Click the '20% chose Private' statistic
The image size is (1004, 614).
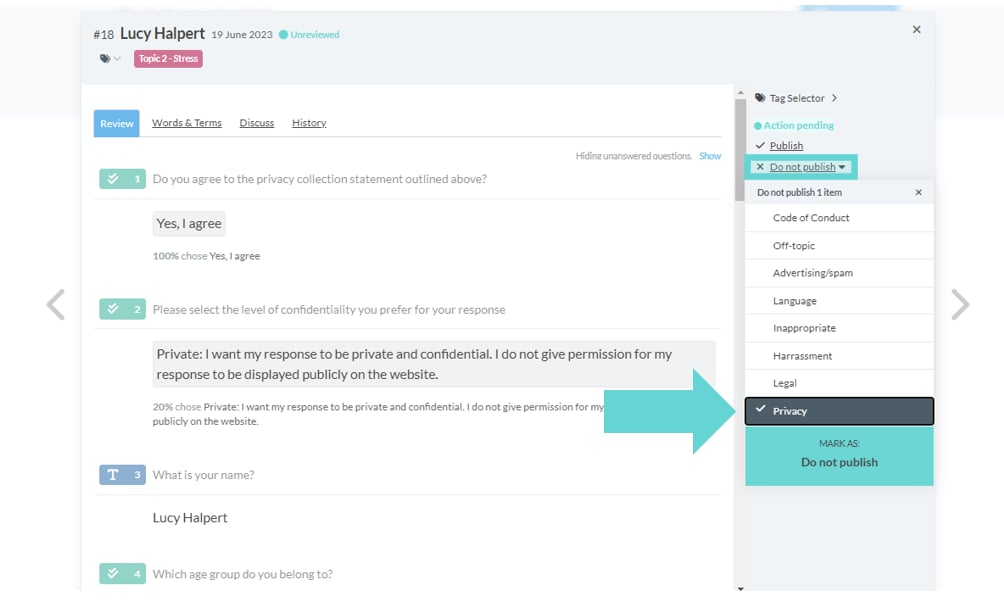pos(378,414)
